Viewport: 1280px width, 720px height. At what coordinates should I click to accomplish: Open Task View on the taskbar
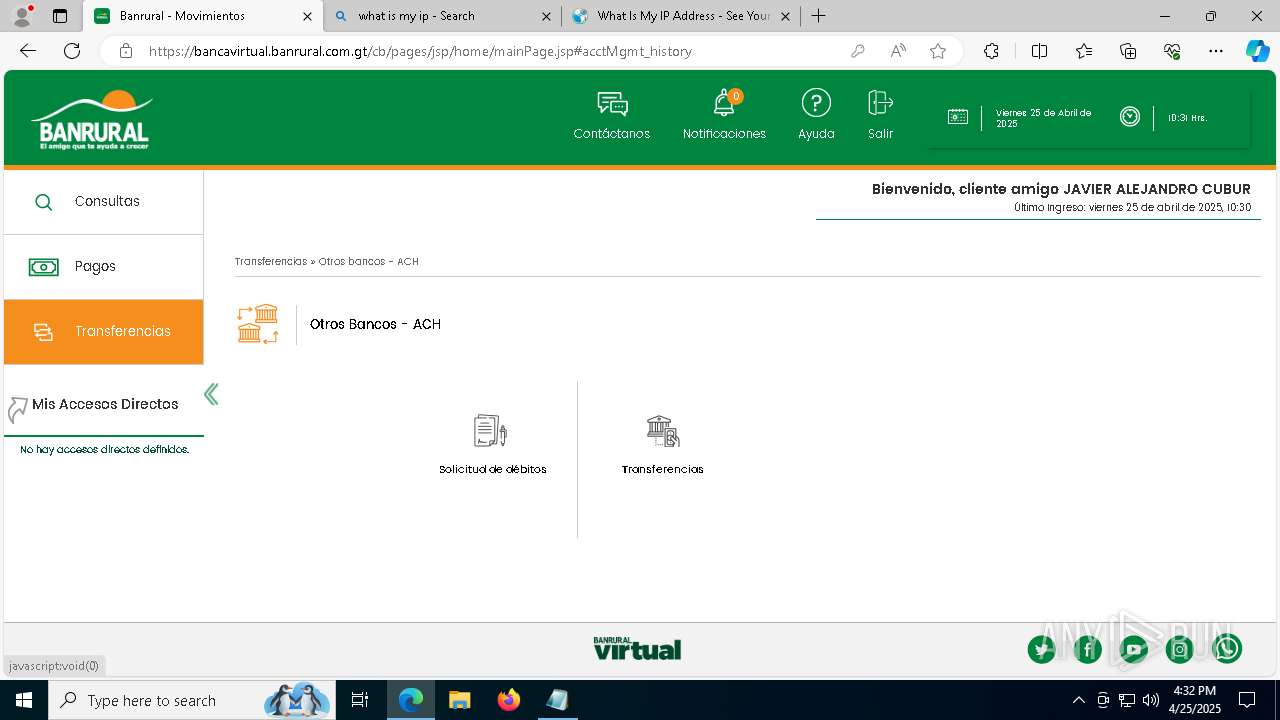tap(360, 700)
